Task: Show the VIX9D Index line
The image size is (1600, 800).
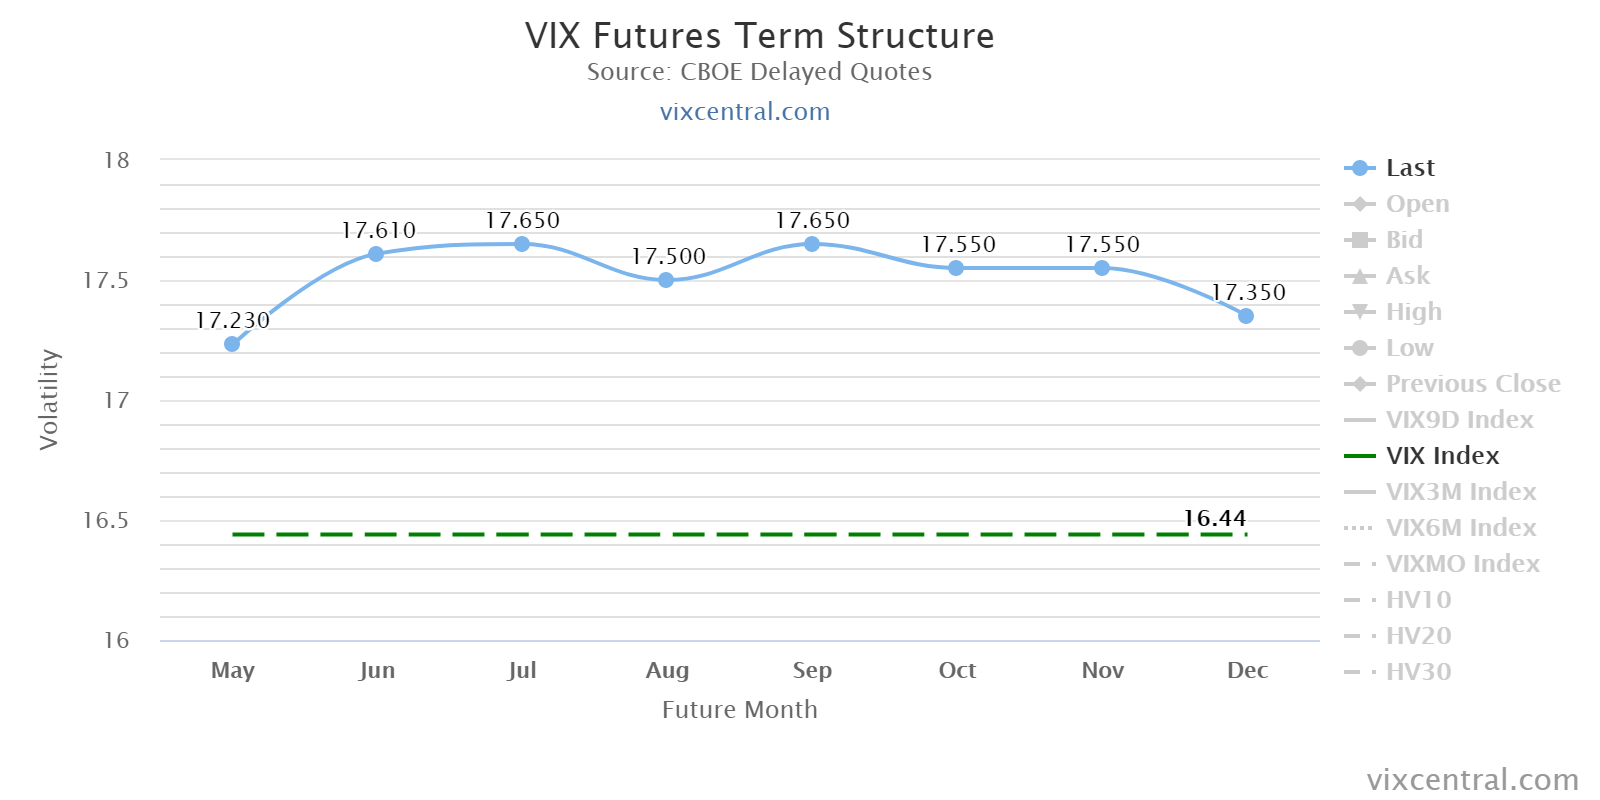Action: click(1459, 420)
